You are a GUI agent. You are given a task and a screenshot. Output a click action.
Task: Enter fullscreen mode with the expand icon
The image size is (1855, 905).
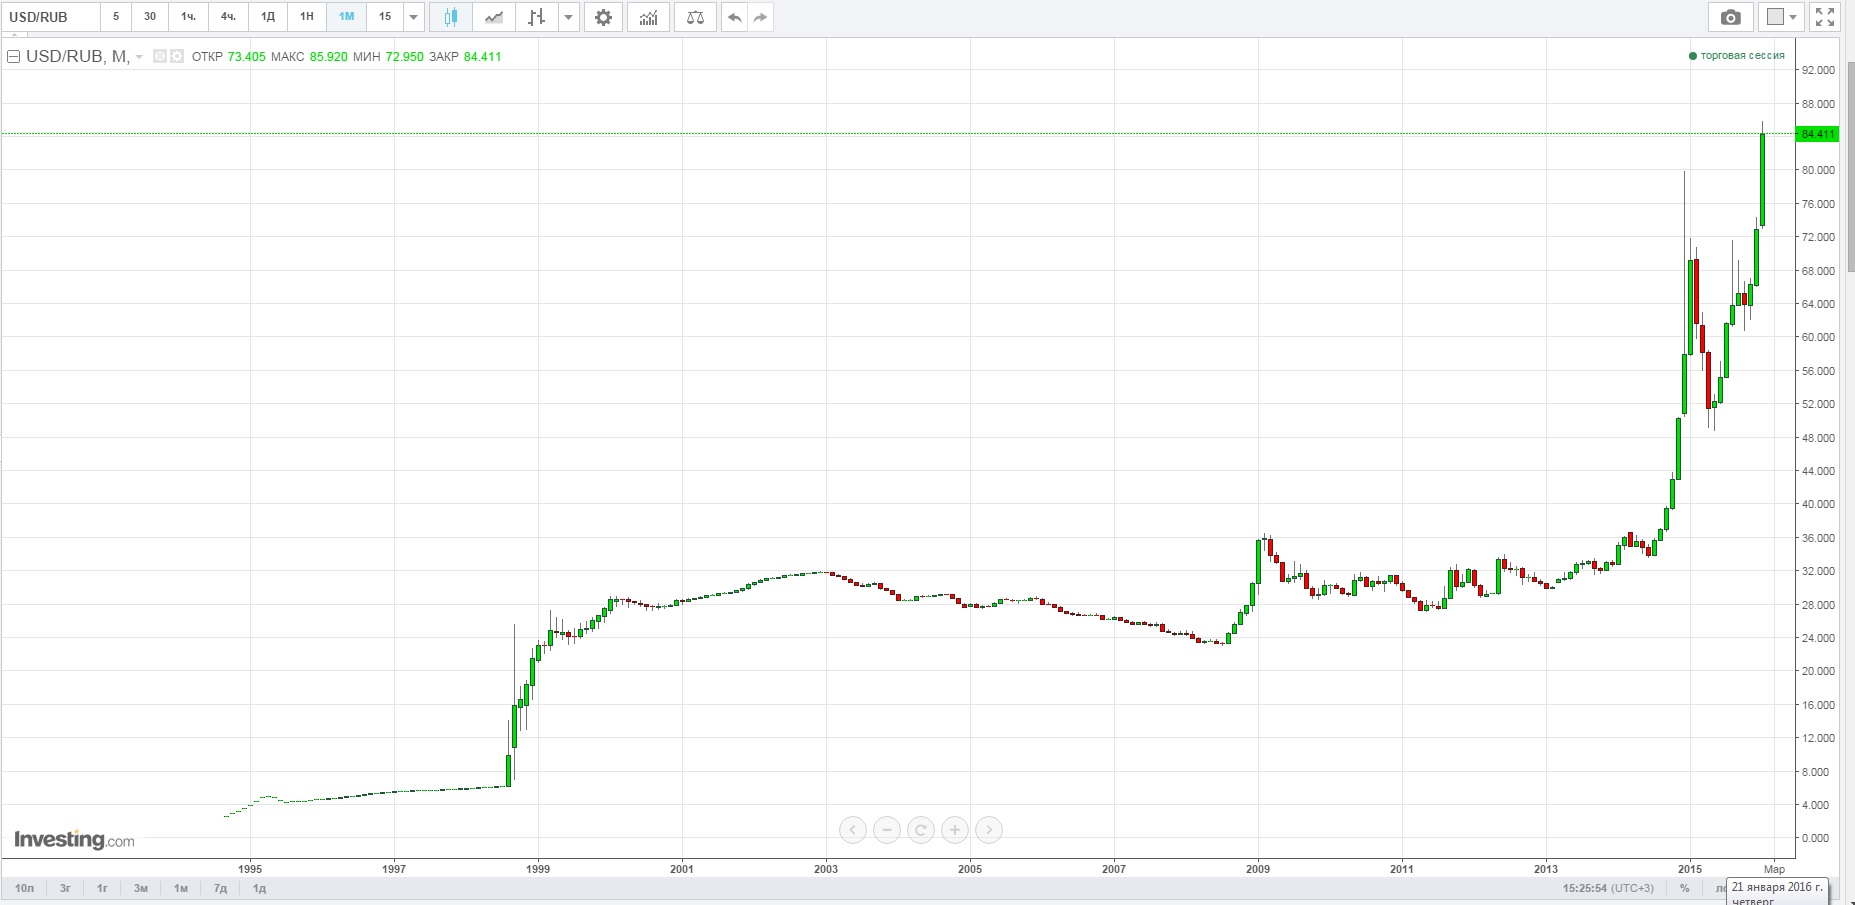pyautogui.click(x=1825, y=17)
